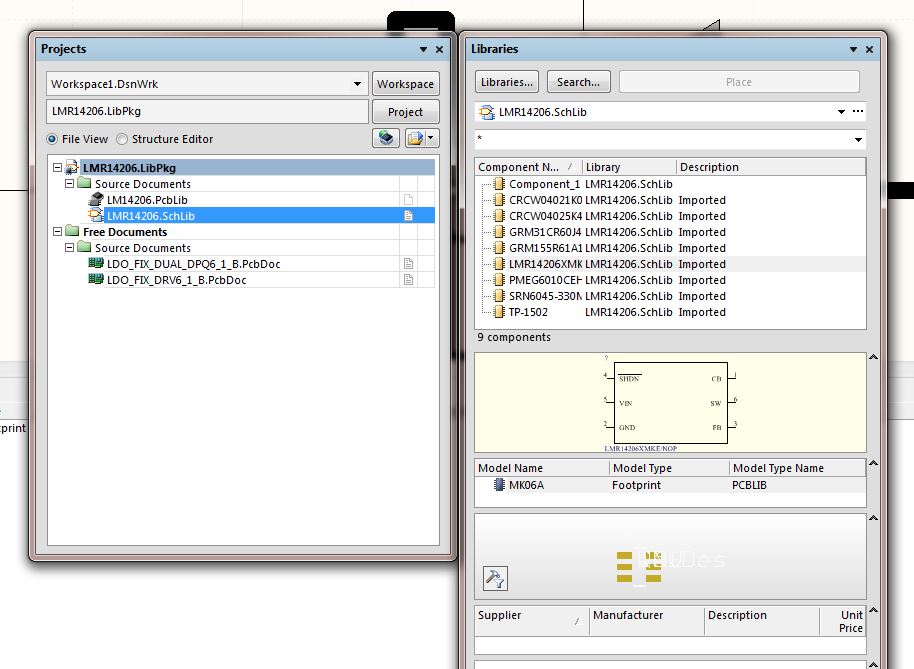
Task: Click the Model Type column header
Action: pyautogui.click(x=669, y=468)
